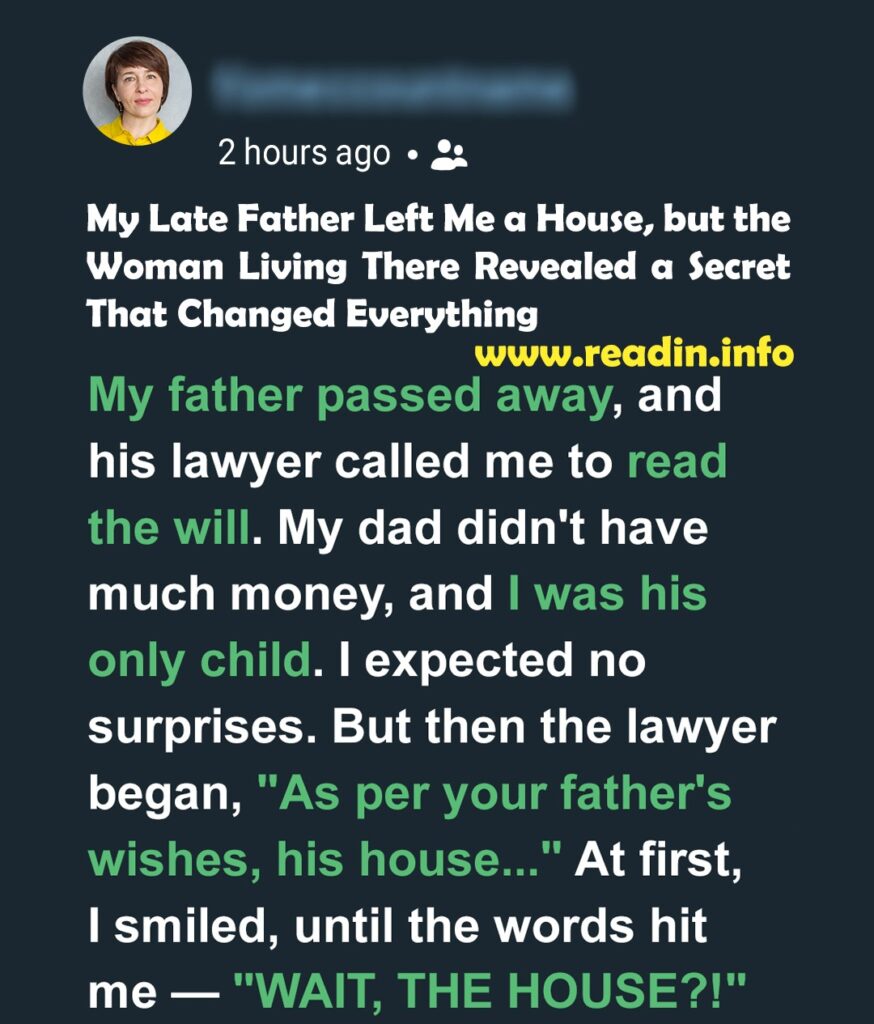Click the green "the will" text
Image resolution: width=874 pixels, height=1024 pixels.
point(169,527)
